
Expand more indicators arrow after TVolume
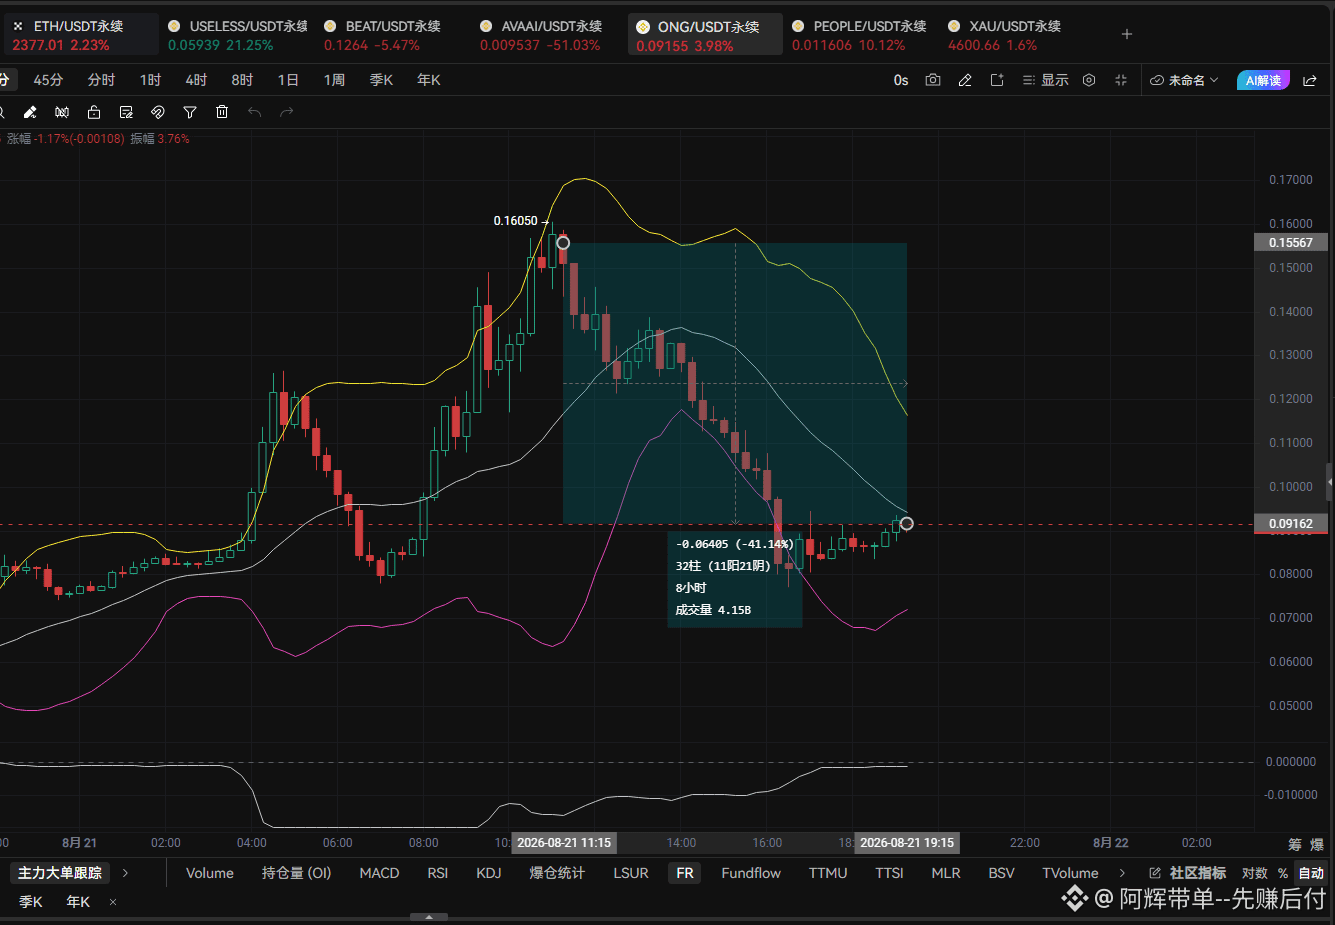coord(1122,873)
